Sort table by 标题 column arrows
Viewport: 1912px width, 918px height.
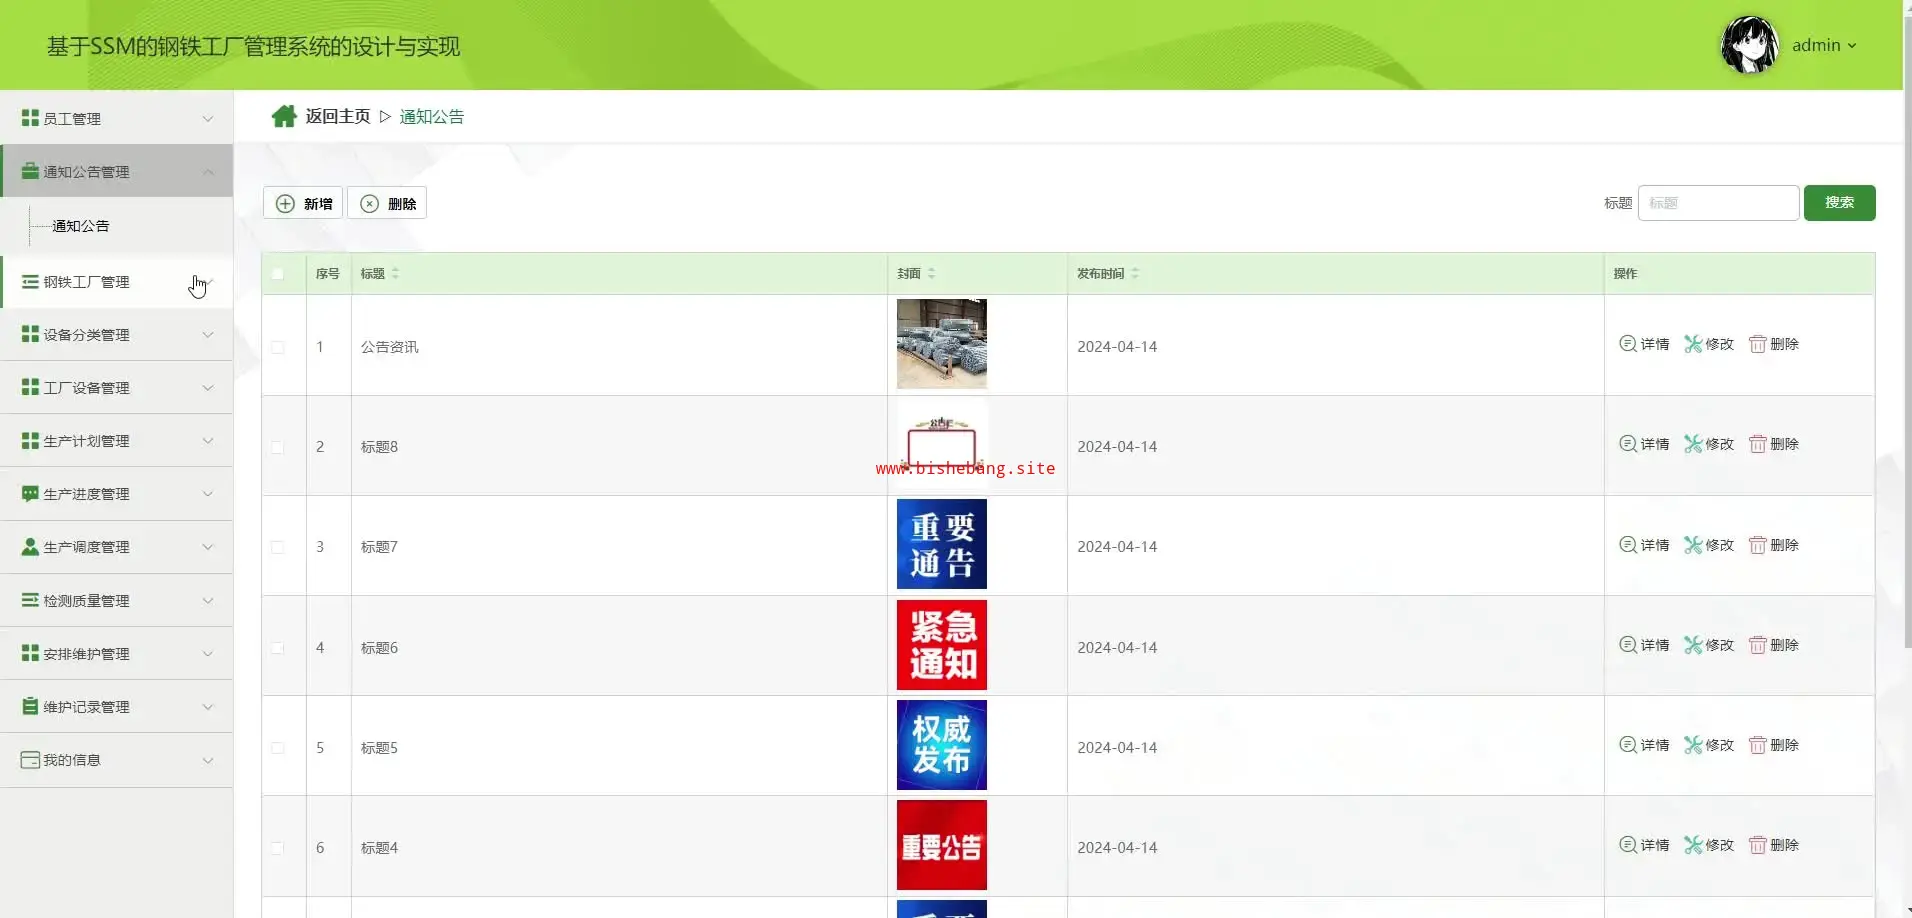coord(395,273)
